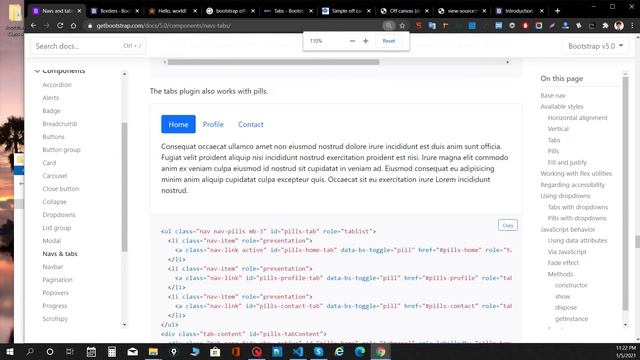Click right arrow of code horizontal scrollbar
640x360 pixels.
click(507, 62)
